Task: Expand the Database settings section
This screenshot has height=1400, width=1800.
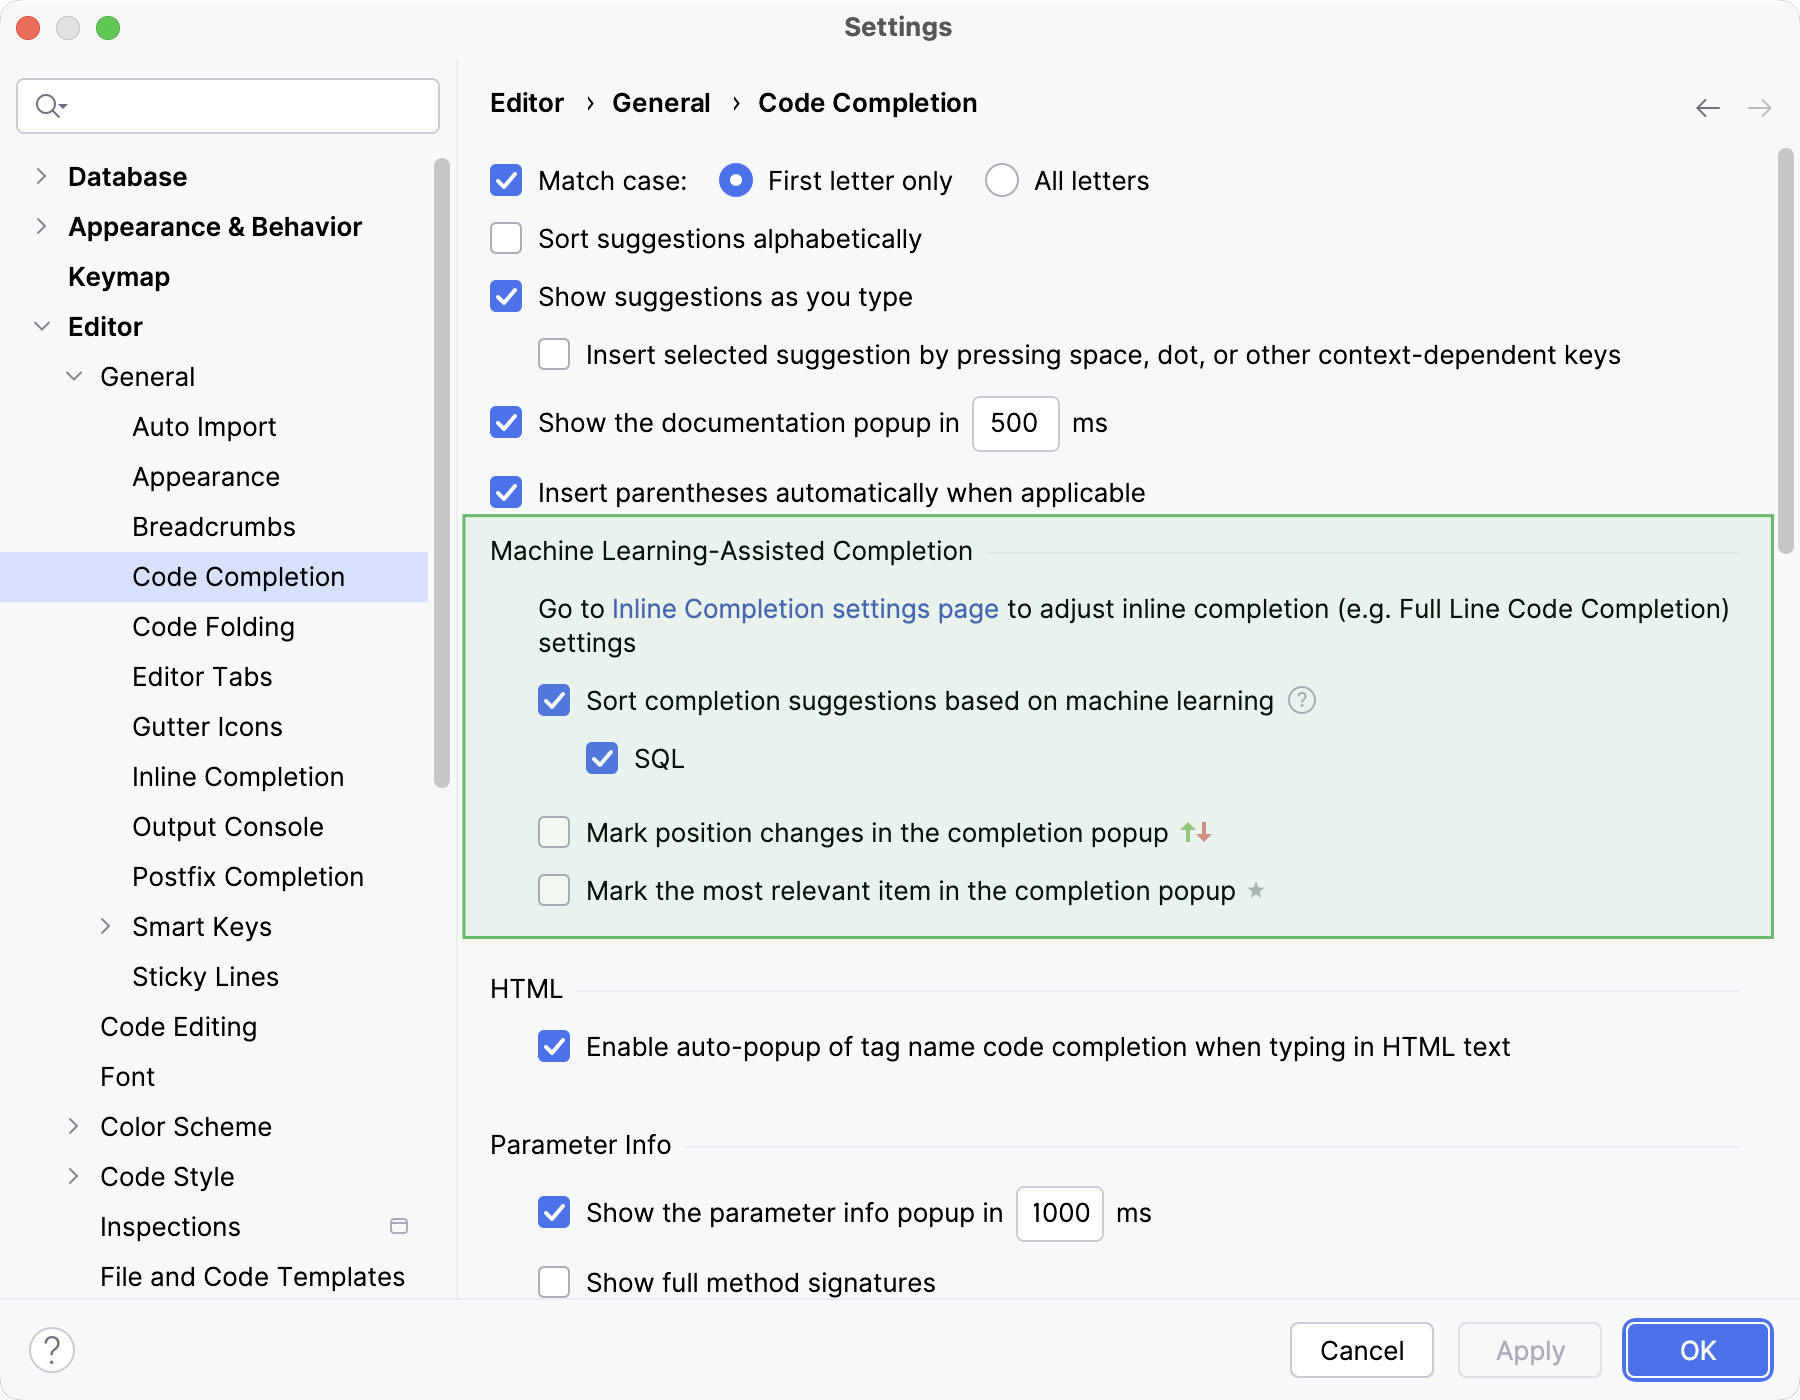Action: click(x=41, y=177)
